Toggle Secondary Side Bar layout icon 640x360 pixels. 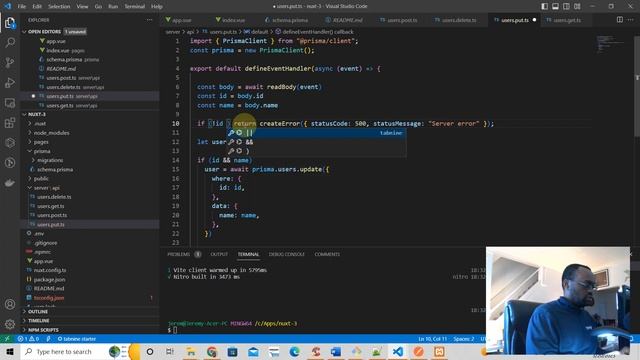coord(567,6)
